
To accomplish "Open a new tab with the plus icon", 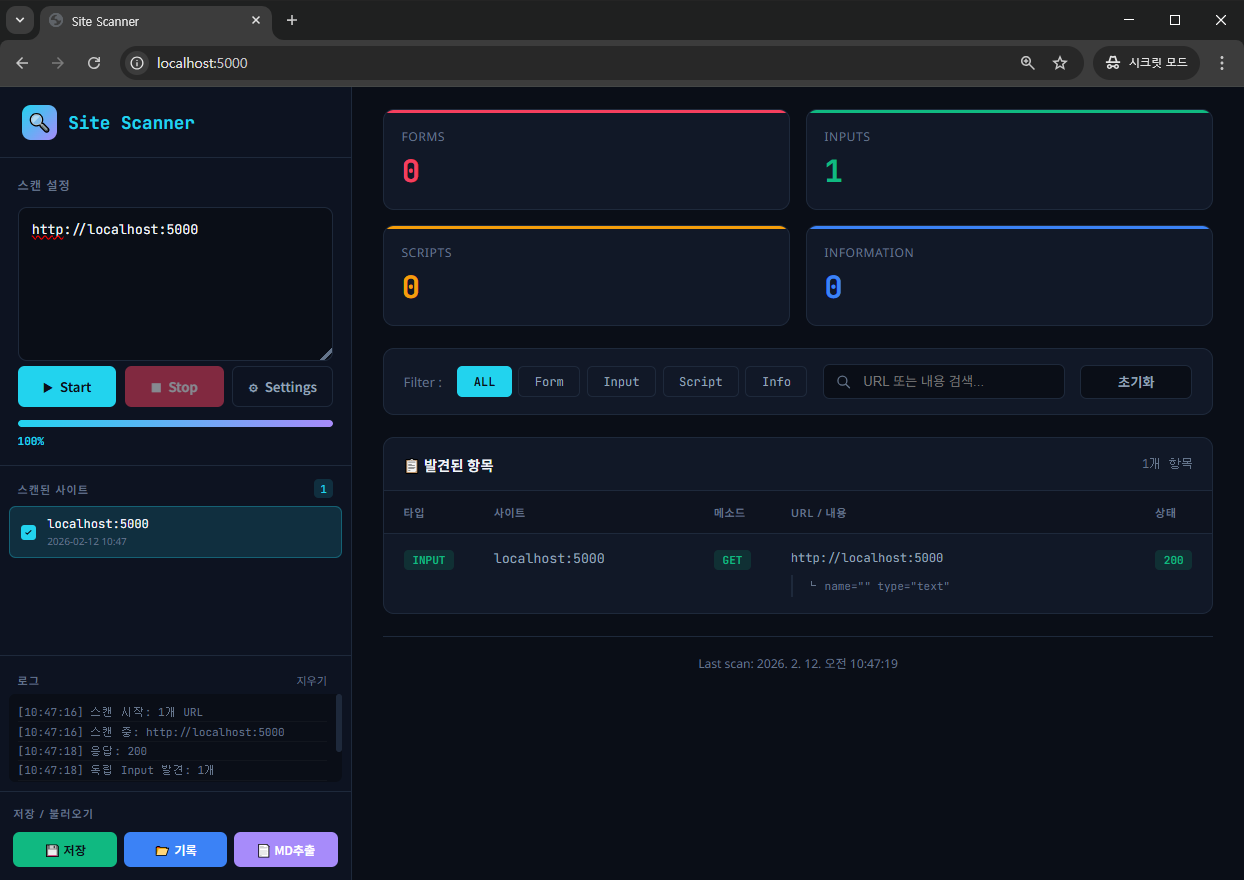I will 292,20.
